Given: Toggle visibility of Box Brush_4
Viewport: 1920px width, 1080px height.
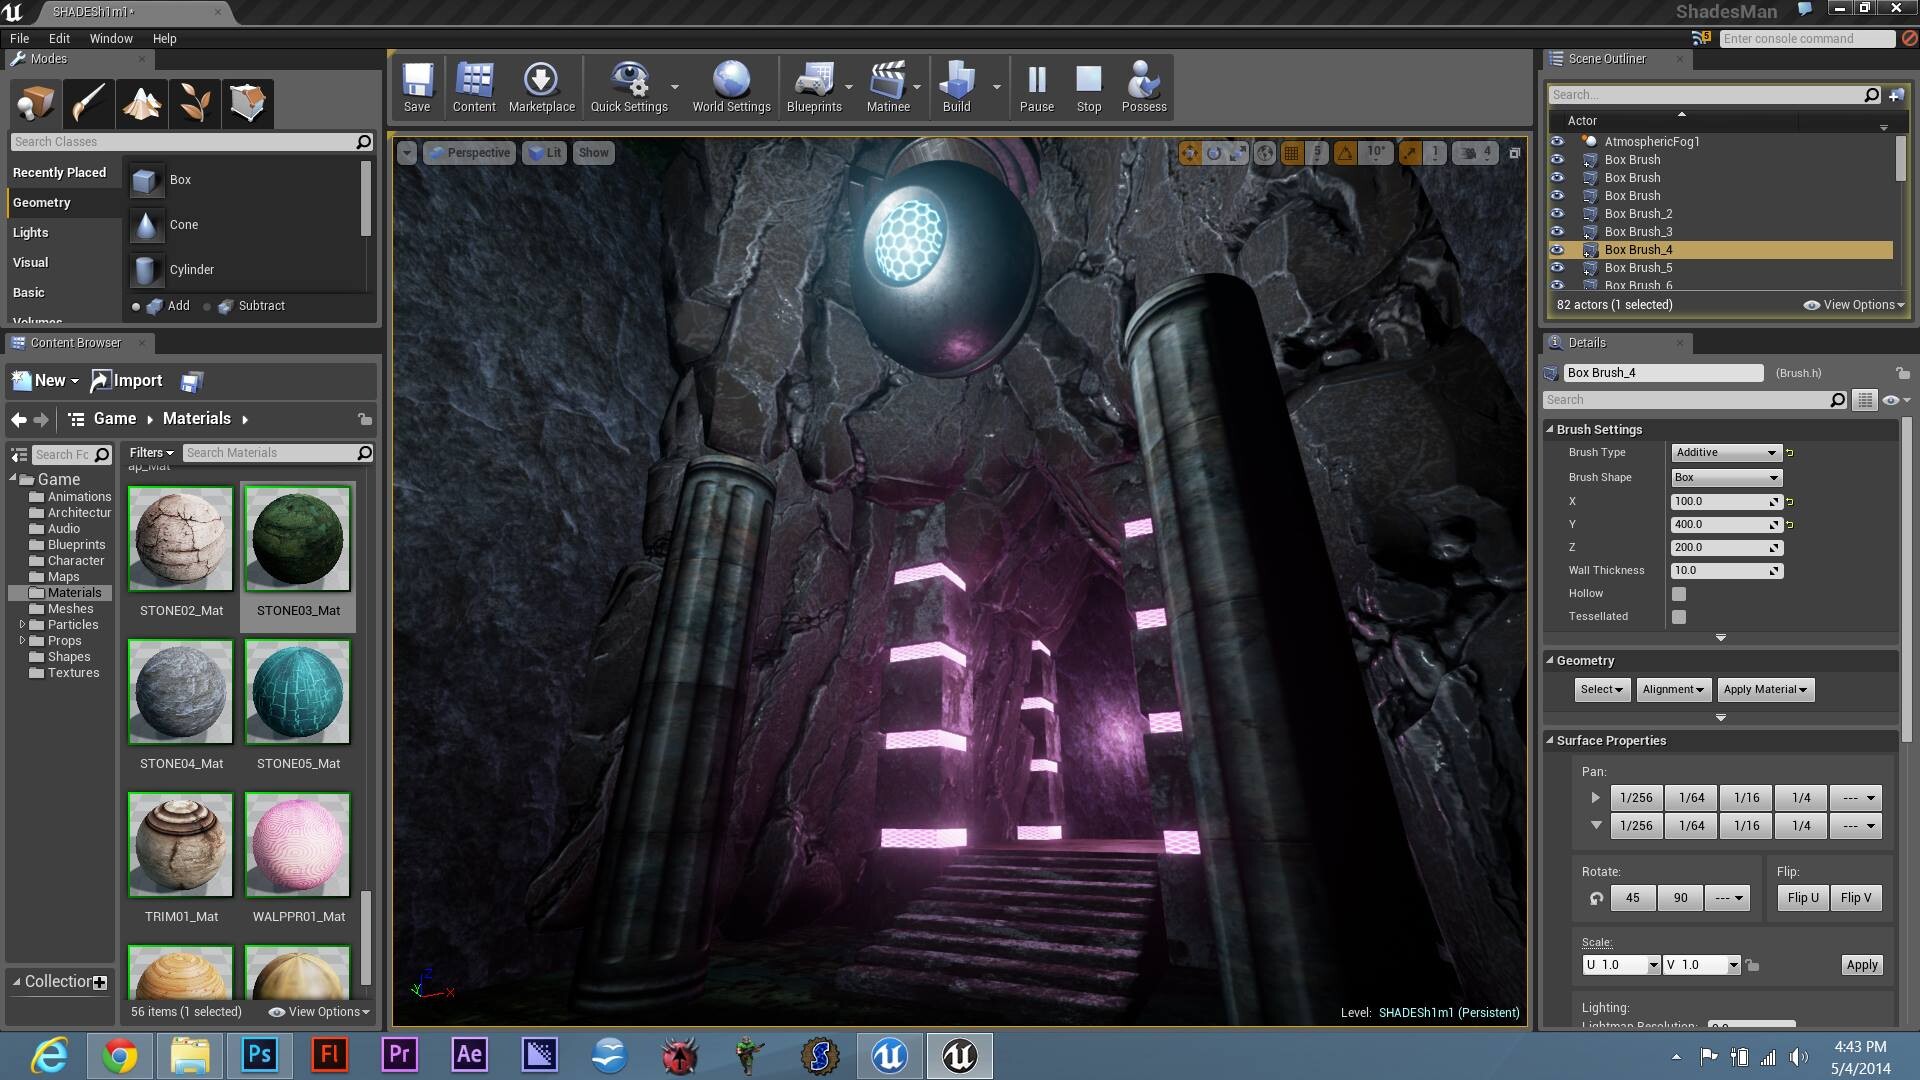Looking at the screenshot, I should (1557, 250).
